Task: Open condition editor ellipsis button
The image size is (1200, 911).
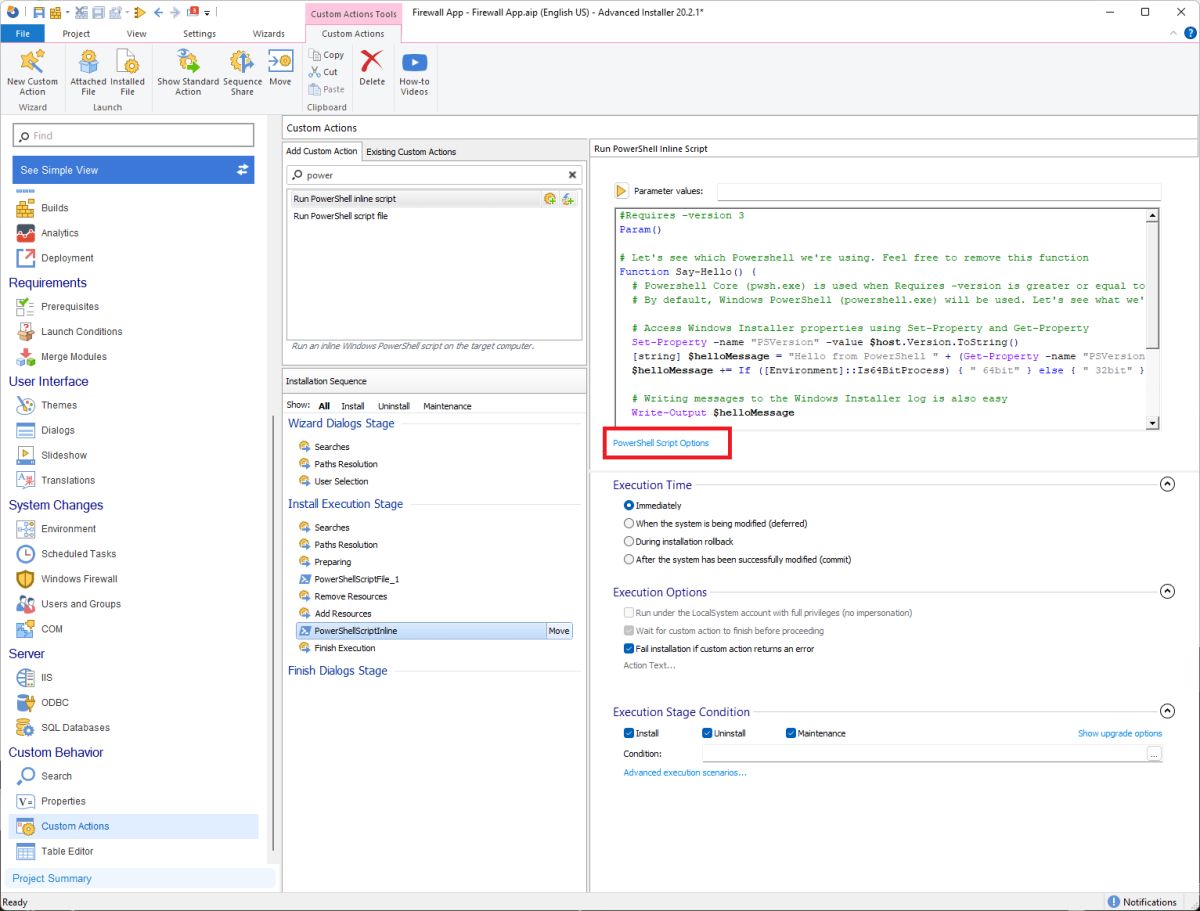Action: pos(1154,755)
